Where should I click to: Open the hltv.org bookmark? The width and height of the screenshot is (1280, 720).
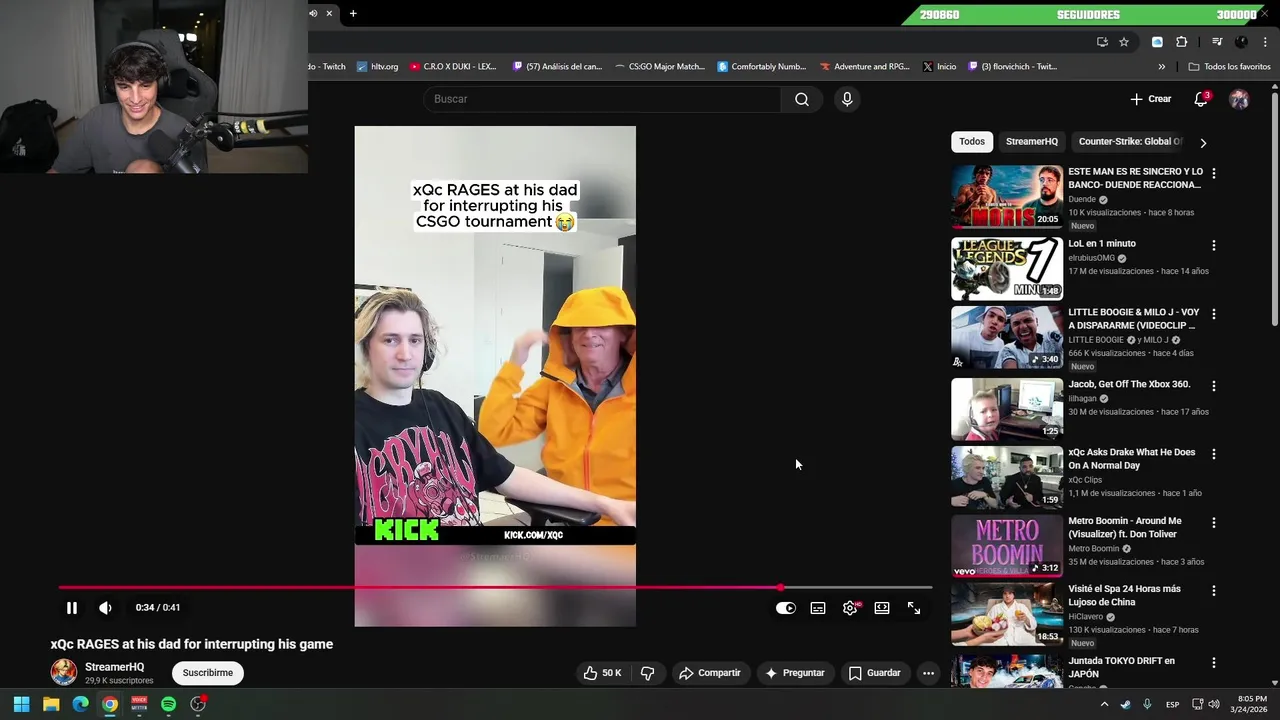(377, 67)
